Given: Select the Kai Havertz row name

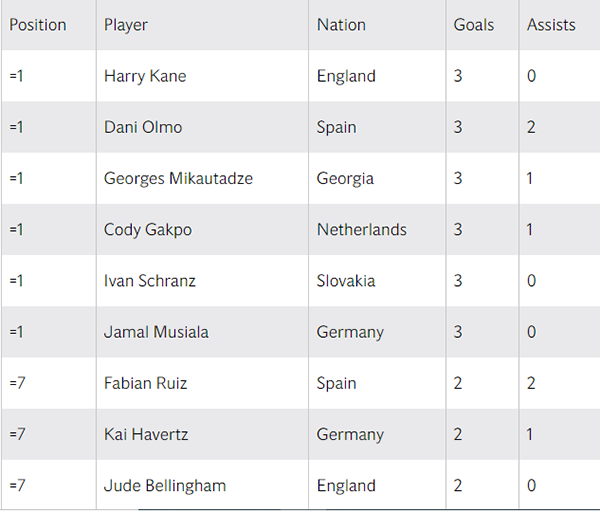Looking at the screenshot, I should (x=144, y=434).
